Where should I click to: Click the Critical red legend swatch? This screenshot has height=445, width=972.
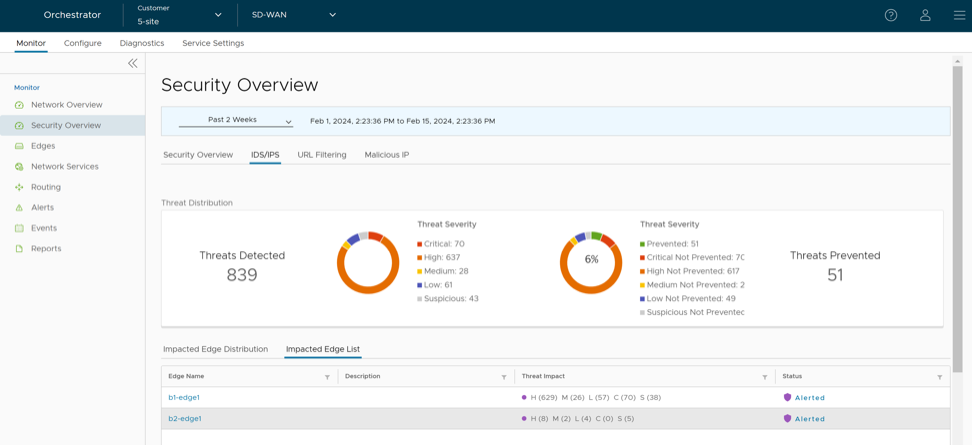[x=420, y=244]
